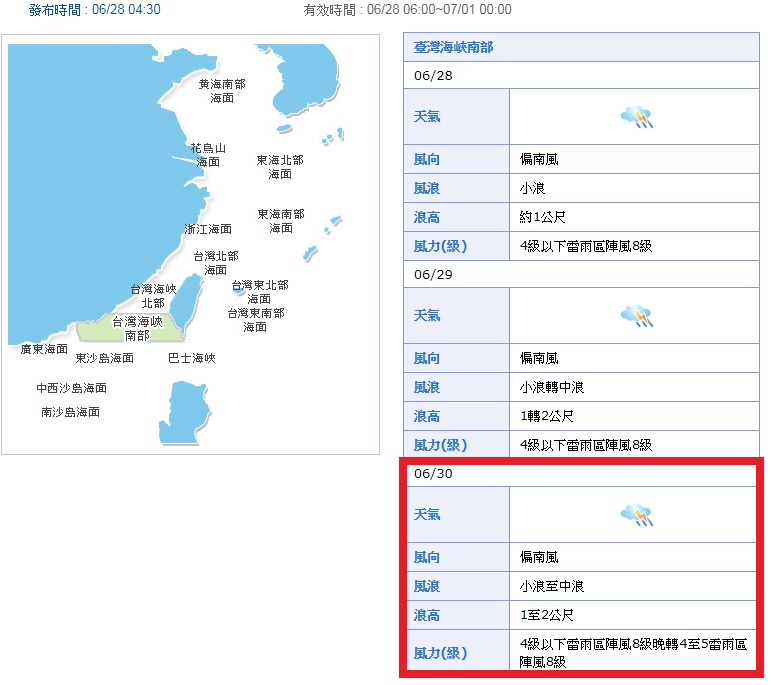Screen dimensions: 771x685
Task: Select 台灣海峽北部 region on the map
Action: pos(153,296)
